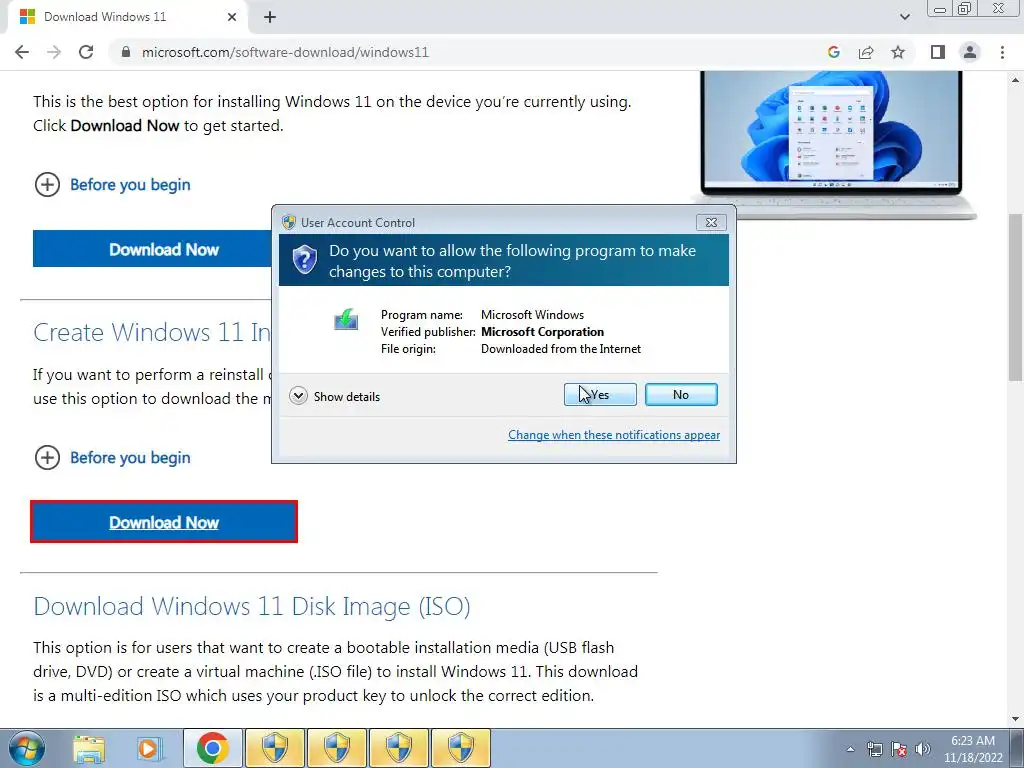Open the Chrome side panel icon
The width and height of the screenshot is (1024, 768).
[938, 52]
